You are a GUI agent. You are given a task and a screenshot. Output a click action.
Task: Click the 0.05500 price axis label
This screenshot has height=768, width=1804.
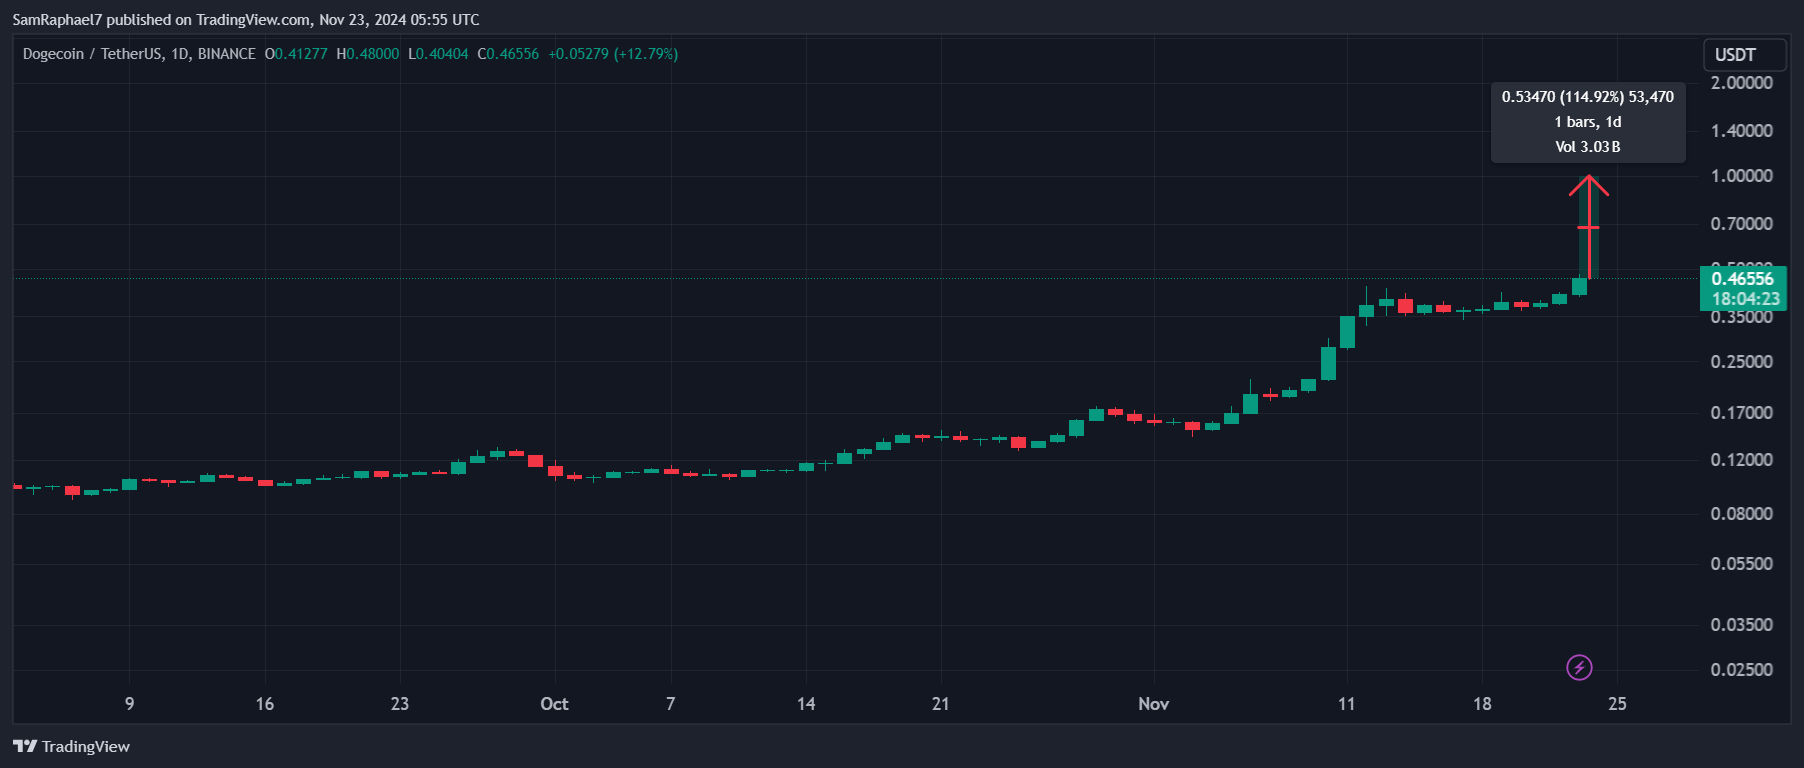(x=1742, y=564)
